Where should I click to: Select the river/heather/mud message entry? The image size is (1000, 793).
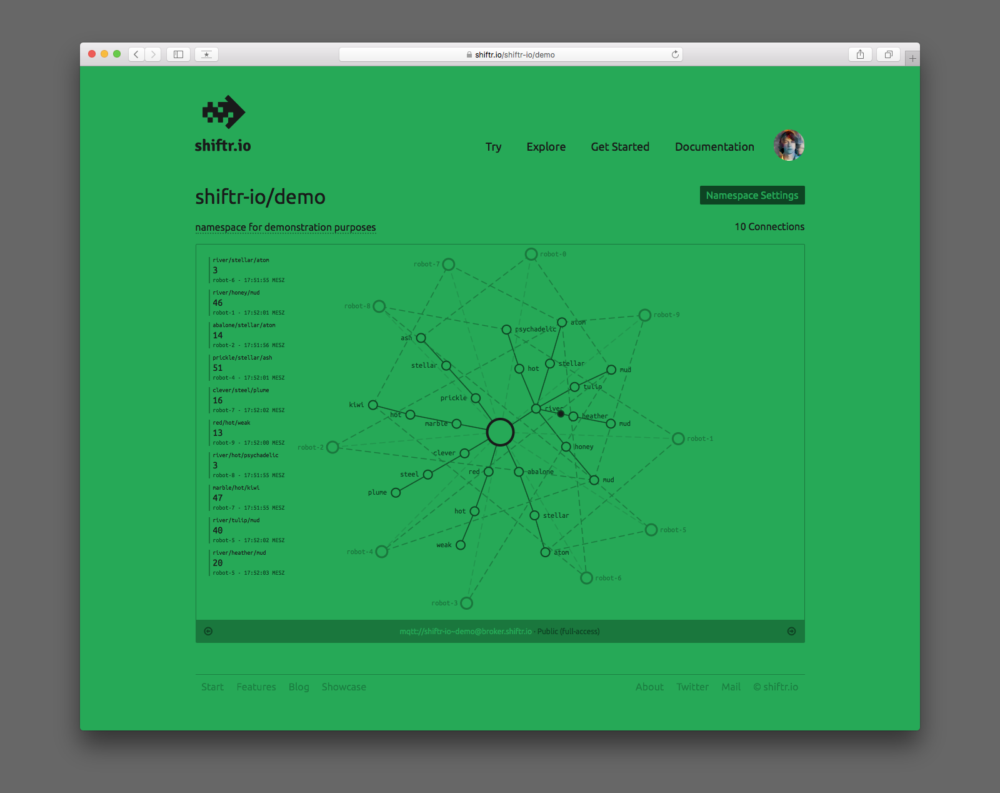[x=248, y=563]
